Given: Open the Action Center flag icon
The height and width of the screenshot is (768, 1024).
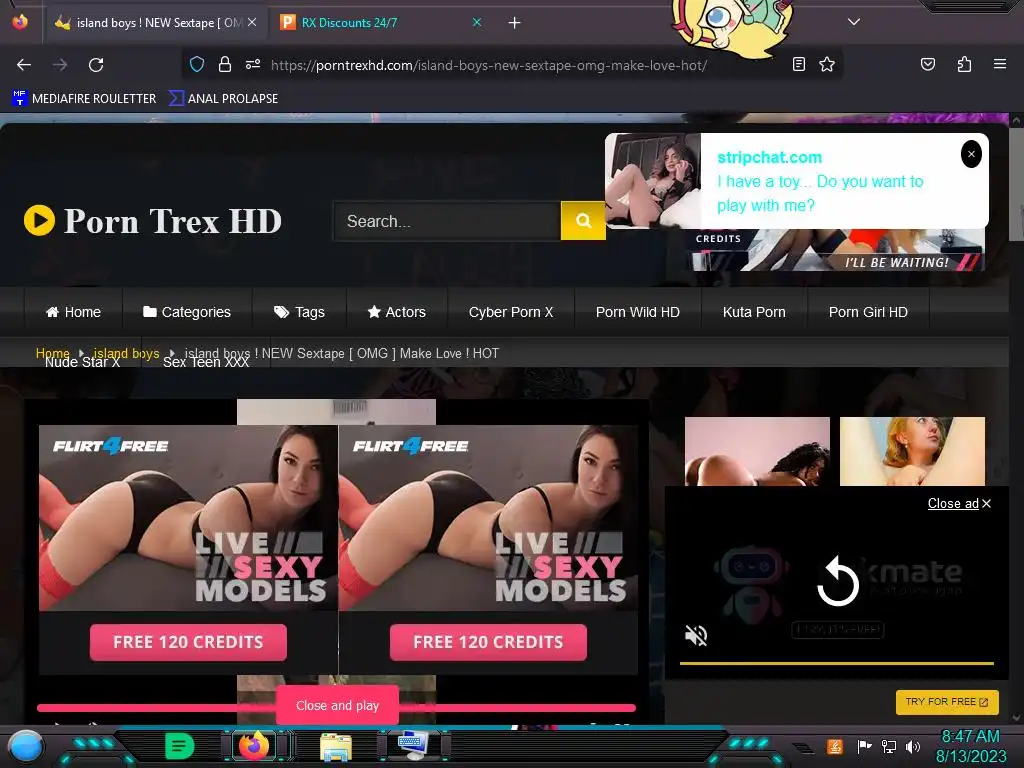Looking at the screenshot, I should point(864,746).
